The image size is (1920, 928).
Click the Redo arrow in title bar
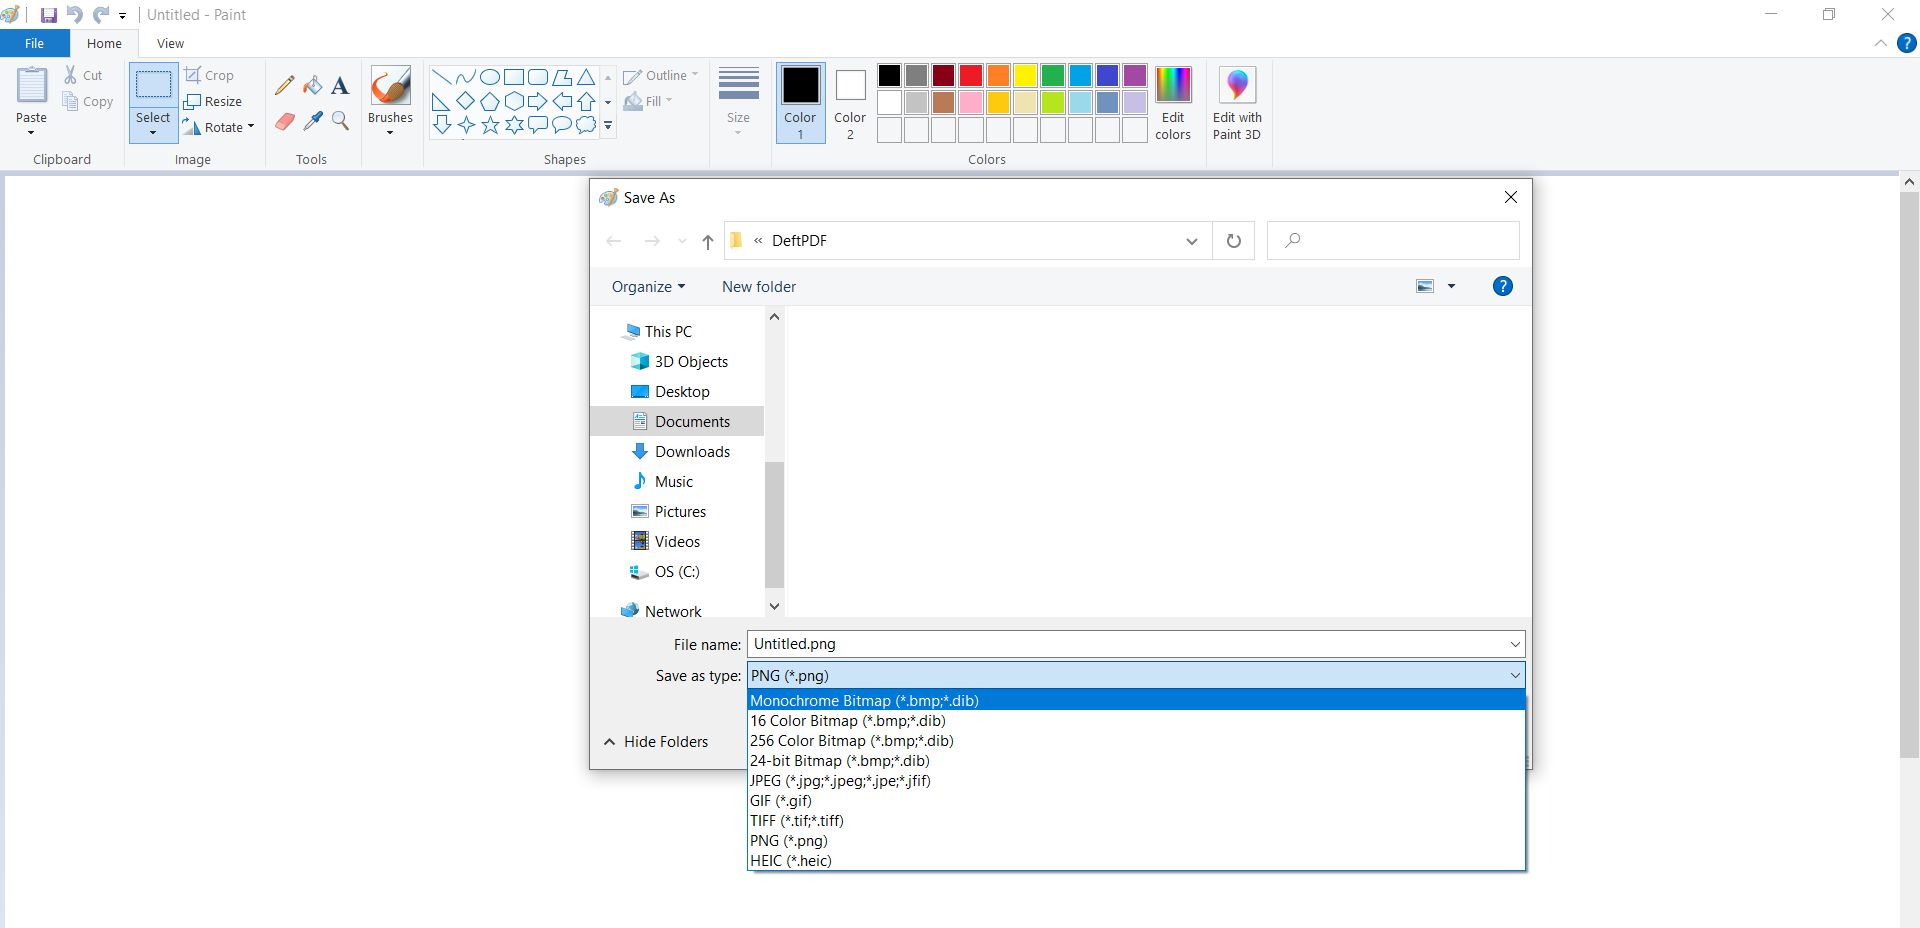coord(101,15)
